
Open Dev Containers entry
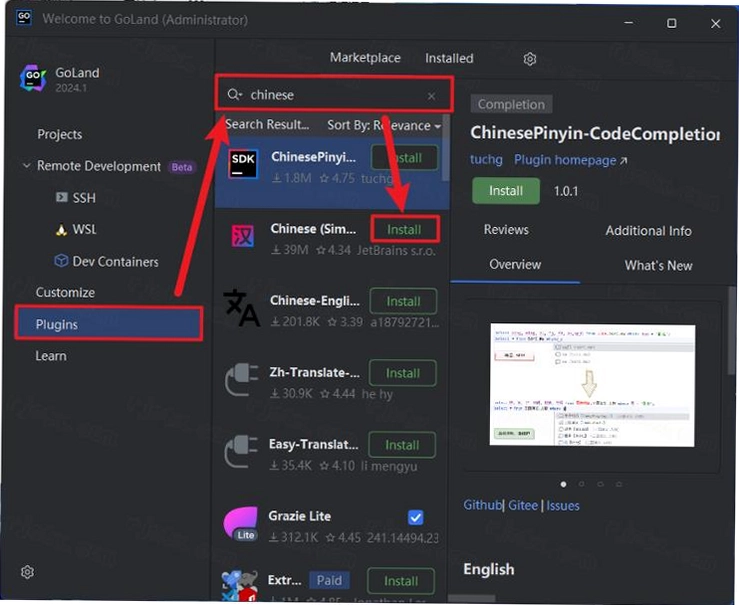pyautogui.click(x=115, y=262)
